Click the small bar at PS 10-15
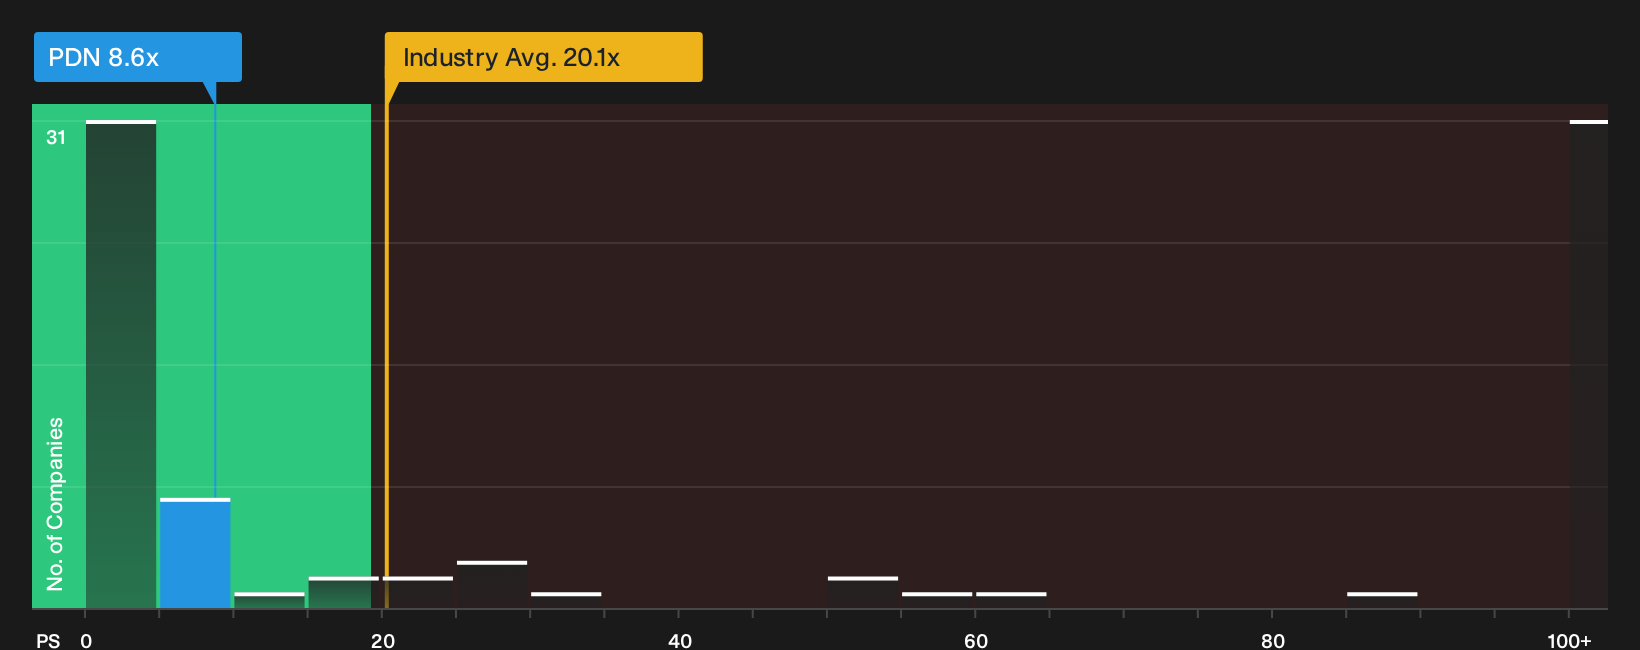The width and height of the screenshot is (1640, 650). coord(269,600)
